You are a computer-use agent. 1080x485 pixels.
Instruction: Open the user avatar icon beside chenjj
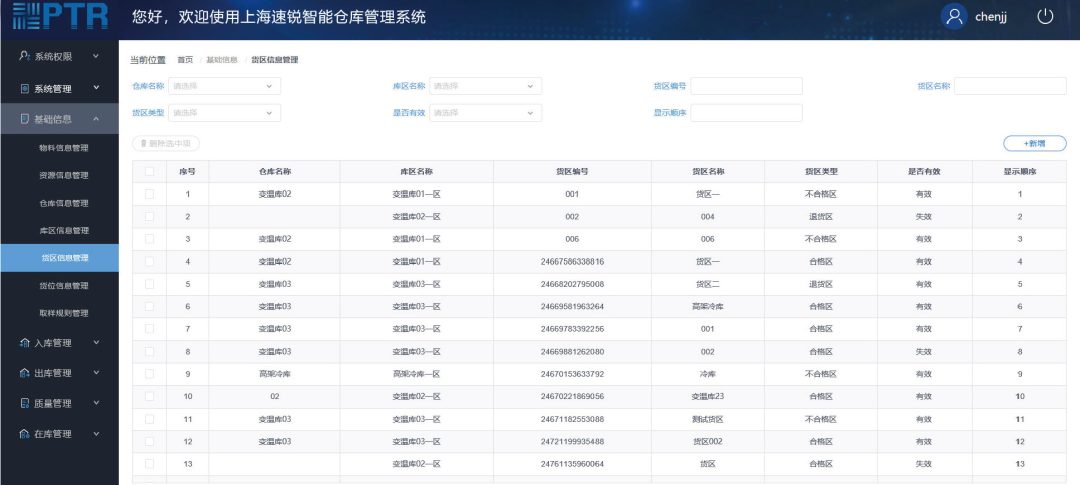(954, 17)
